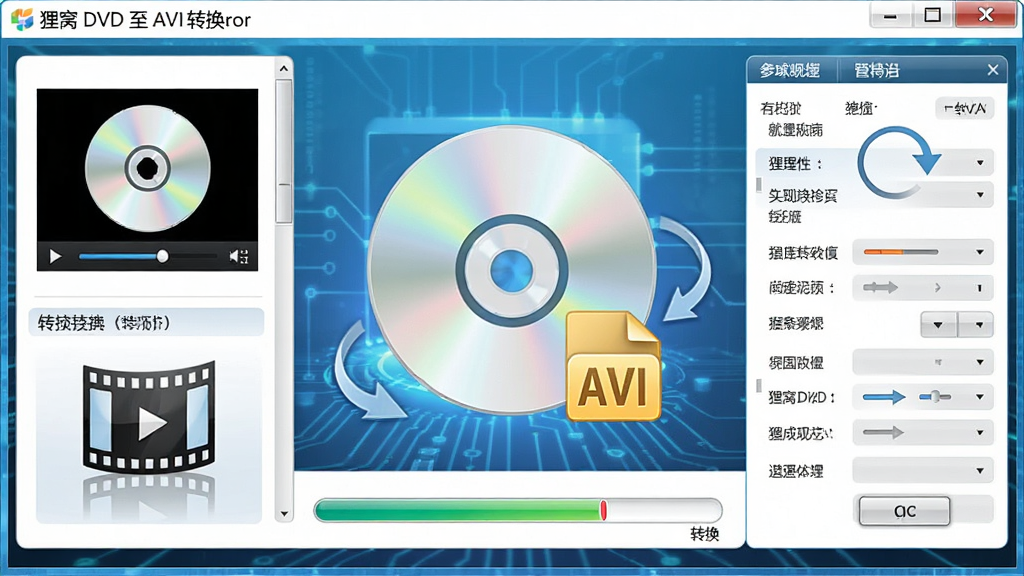Viewport: 1024px width, 576px height.
Task: Click the gray right arrow below DVD row
Action: pos(883,432)
